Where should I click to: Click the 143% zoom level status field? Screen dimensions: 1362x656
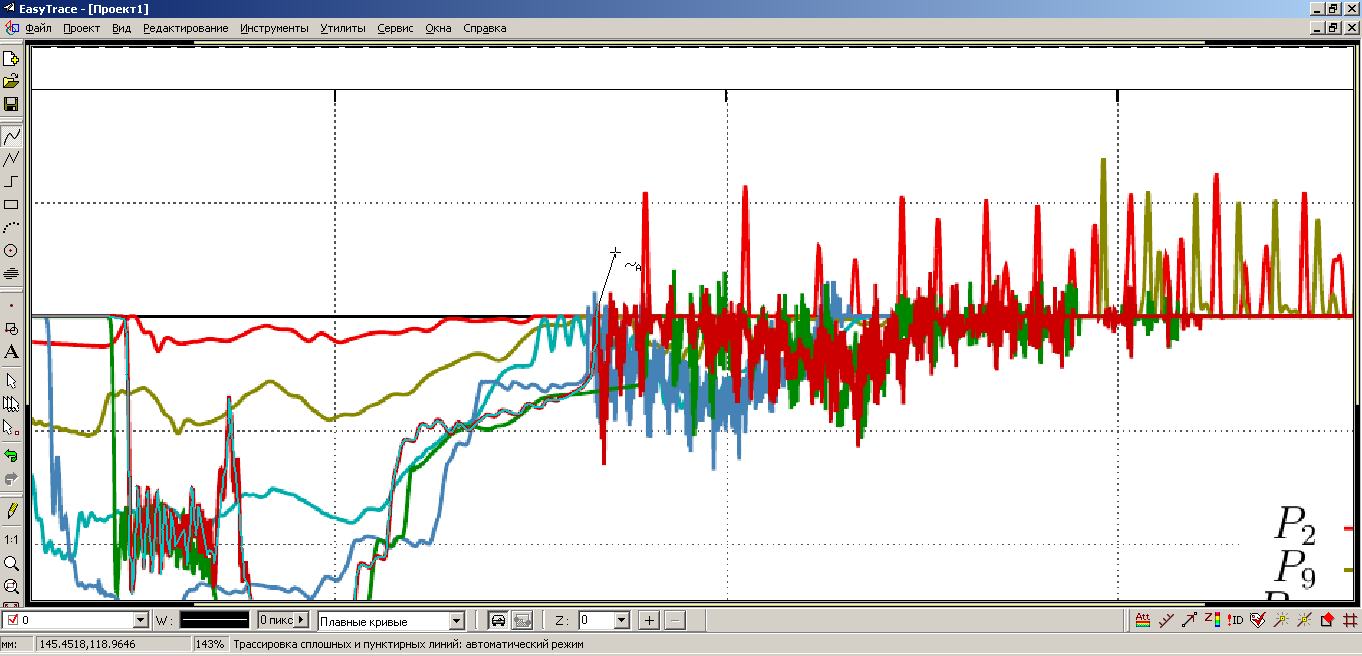click(x=210, y=644)
